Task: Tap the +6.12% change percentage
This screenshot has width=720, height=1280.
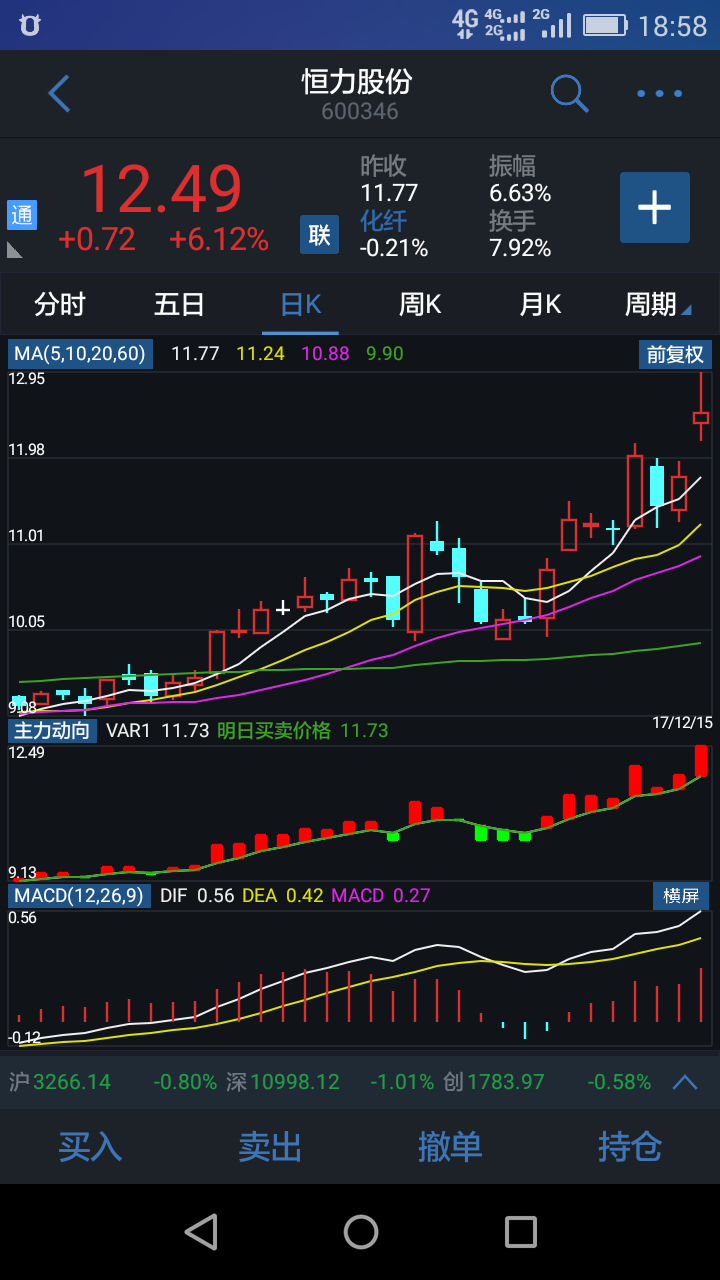Action: [218, 240]
